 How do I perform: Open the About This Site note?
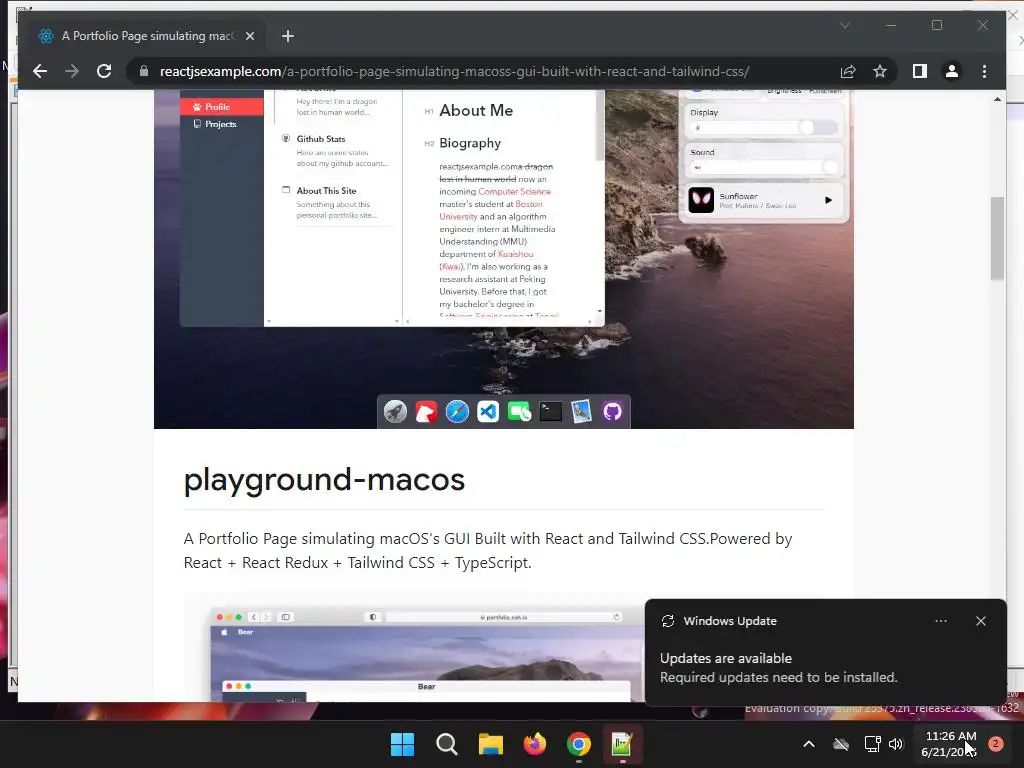[x=336, y=202]
